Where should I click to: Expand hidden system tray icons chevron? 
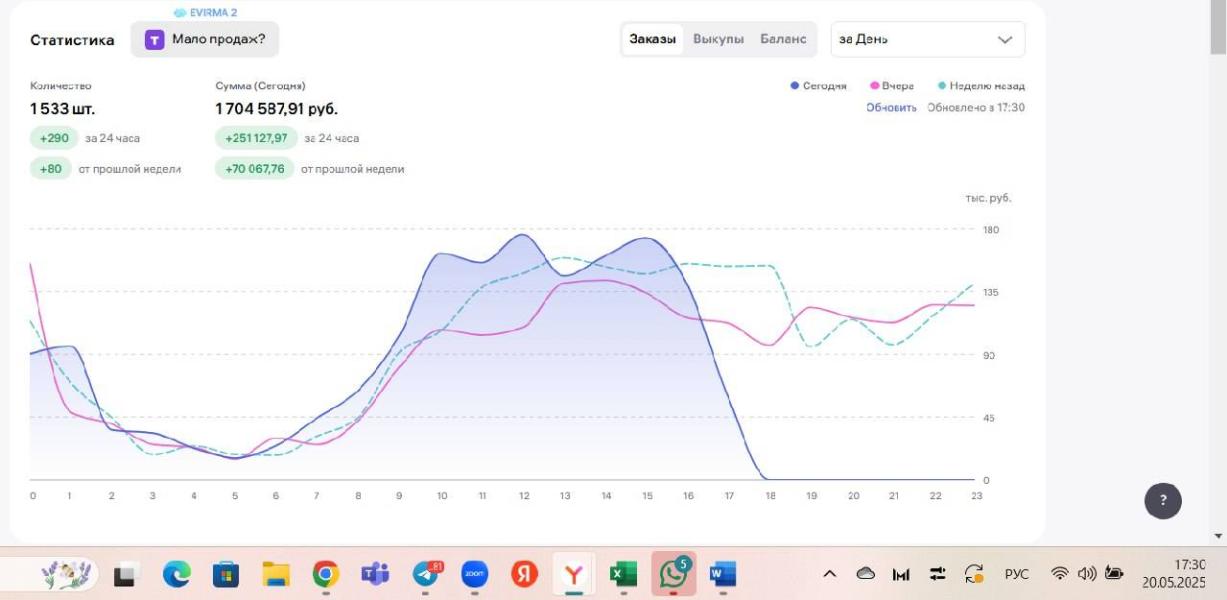(830, 574)
